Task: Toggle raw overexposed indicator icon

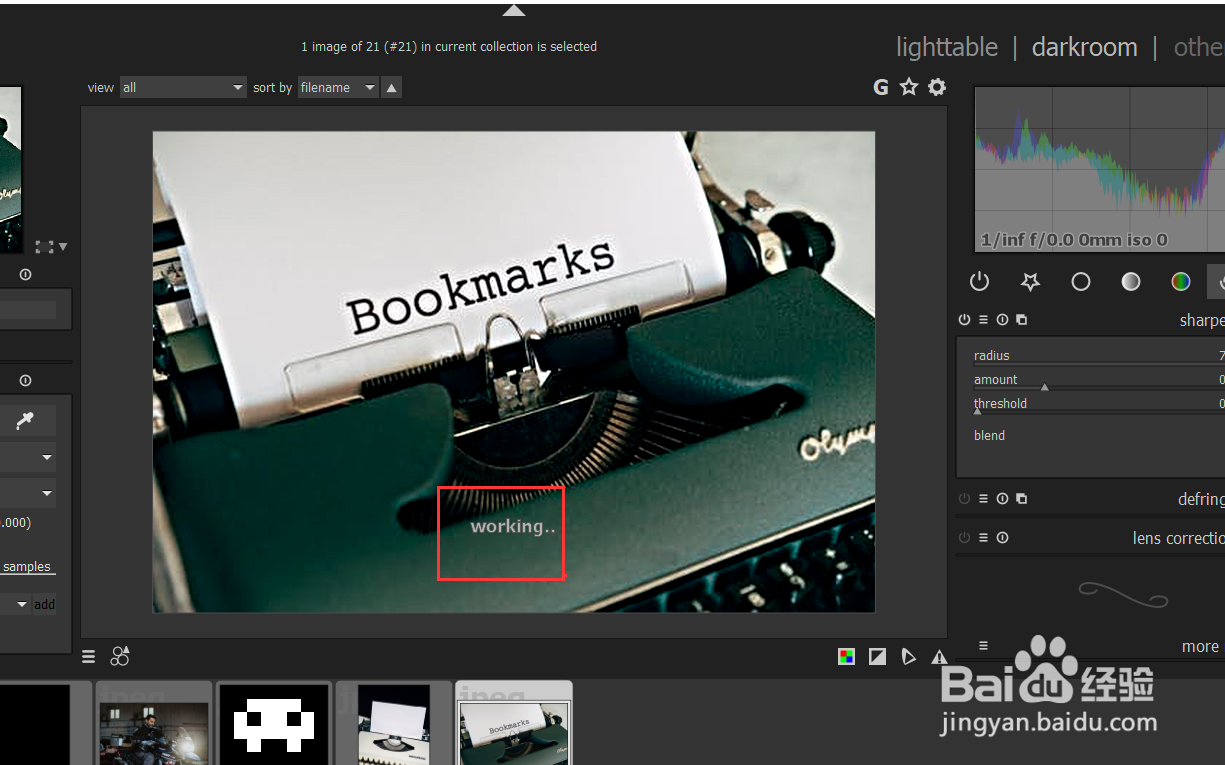Action: [x=877, y=657]
